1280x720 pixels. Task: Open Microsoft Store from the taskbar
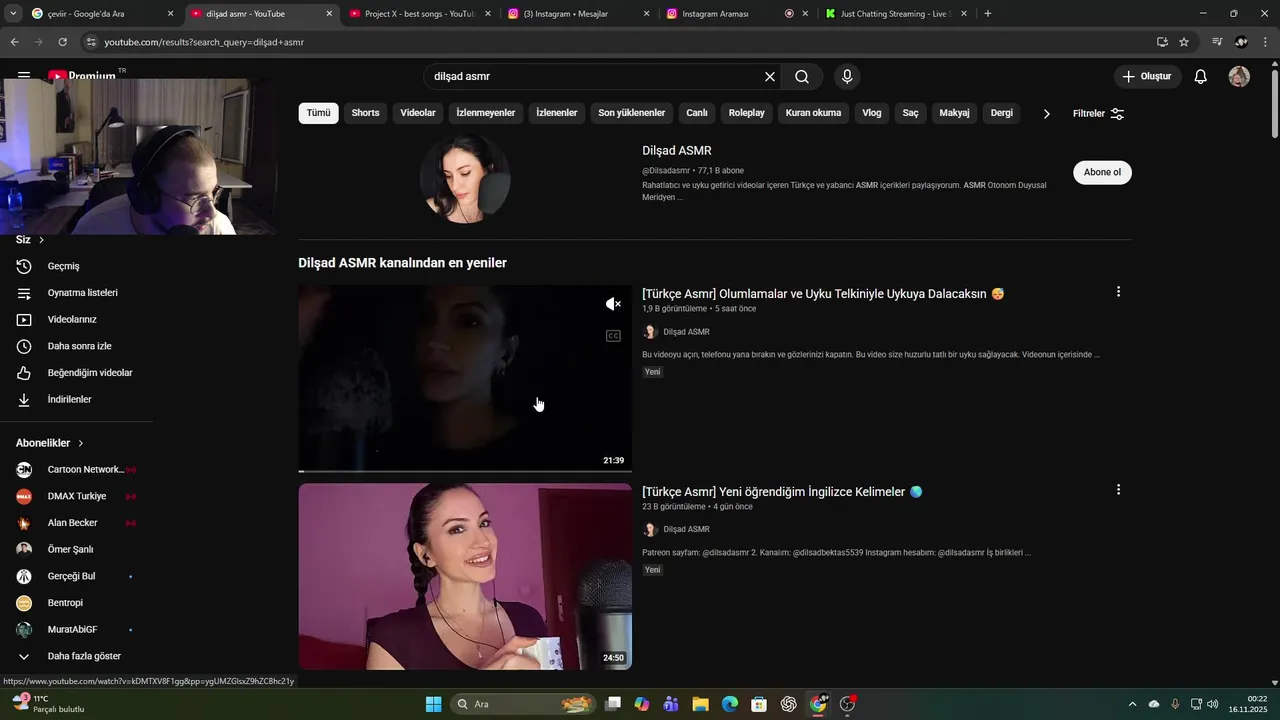759,704
